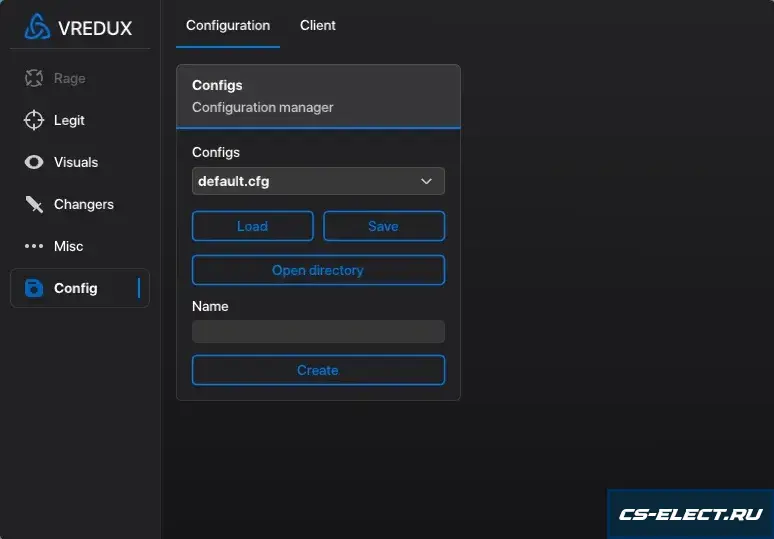Open the Rage section label
The image size is (774, 539).
[x=70, y=78]
